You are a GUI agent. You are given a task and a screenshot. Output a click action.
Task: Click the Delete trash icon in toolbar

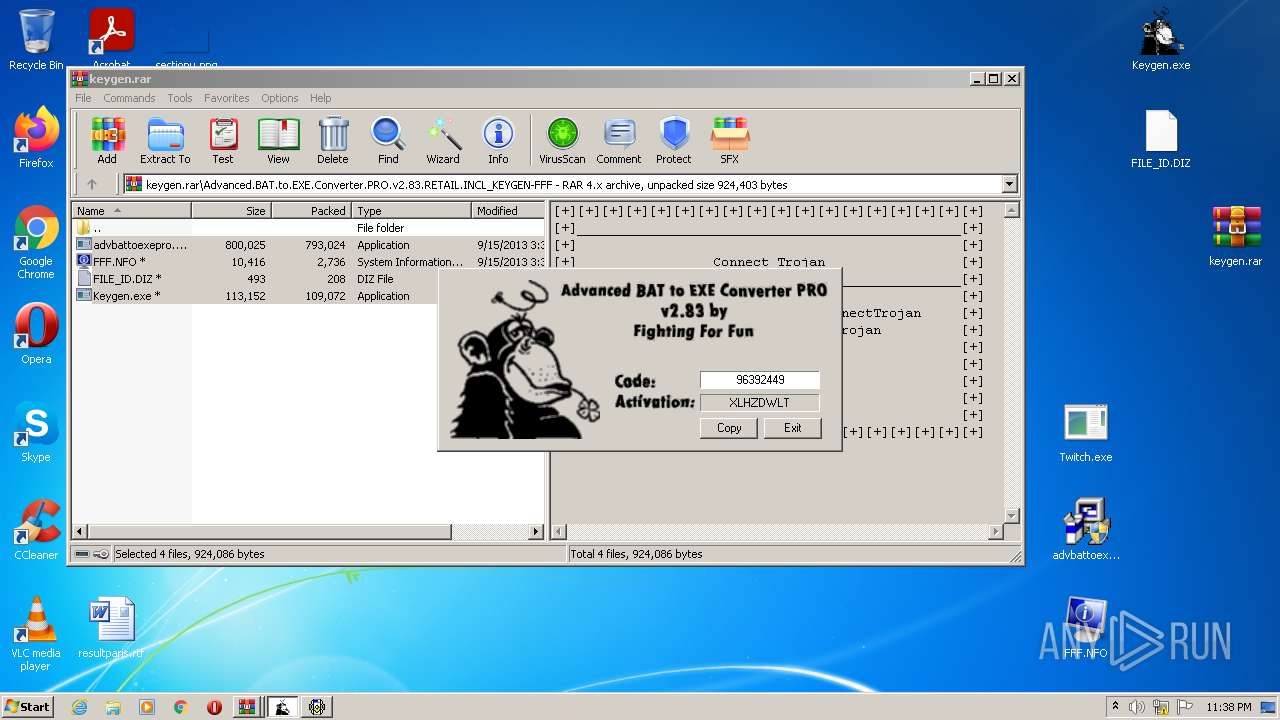coord(333,140)
